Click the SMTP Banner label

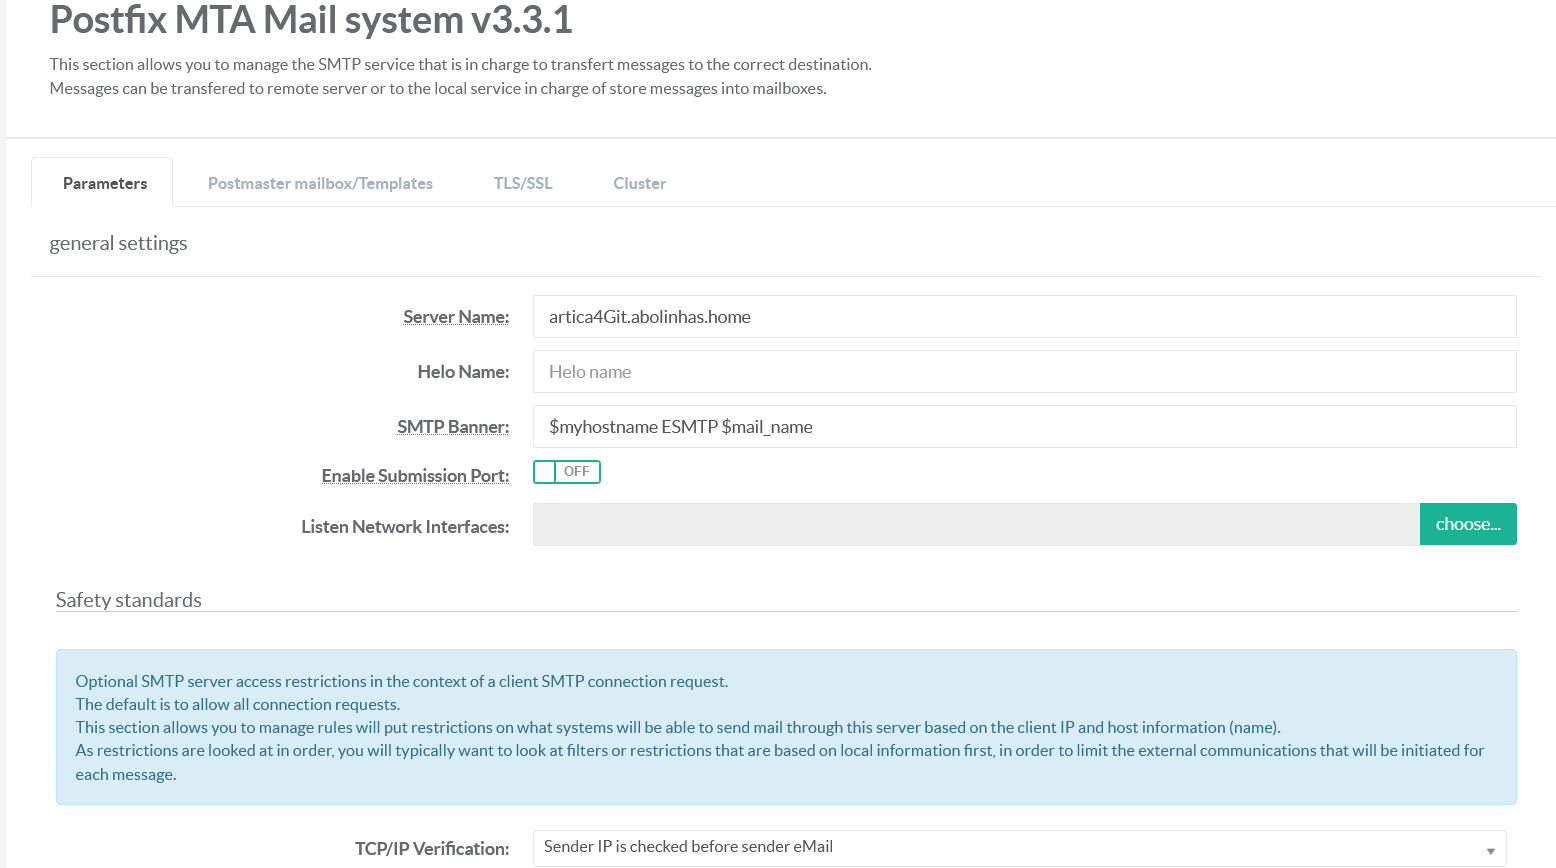453,427
